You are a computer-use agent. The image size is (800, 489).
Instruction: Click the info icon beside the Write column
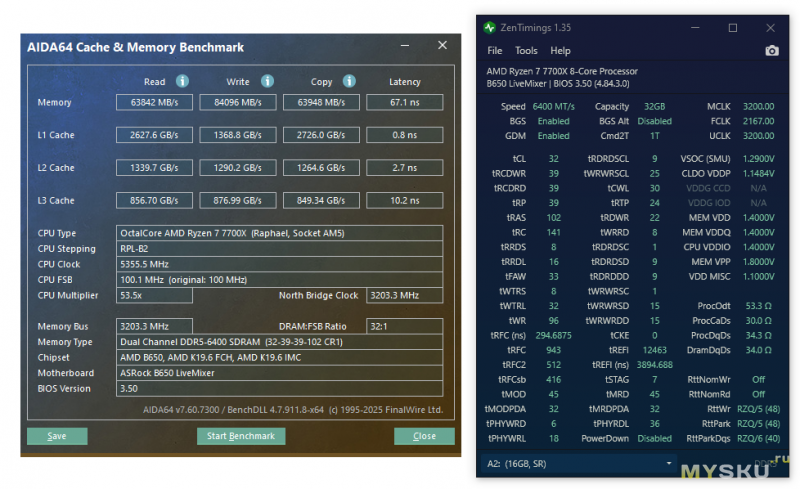pos(267,81)
